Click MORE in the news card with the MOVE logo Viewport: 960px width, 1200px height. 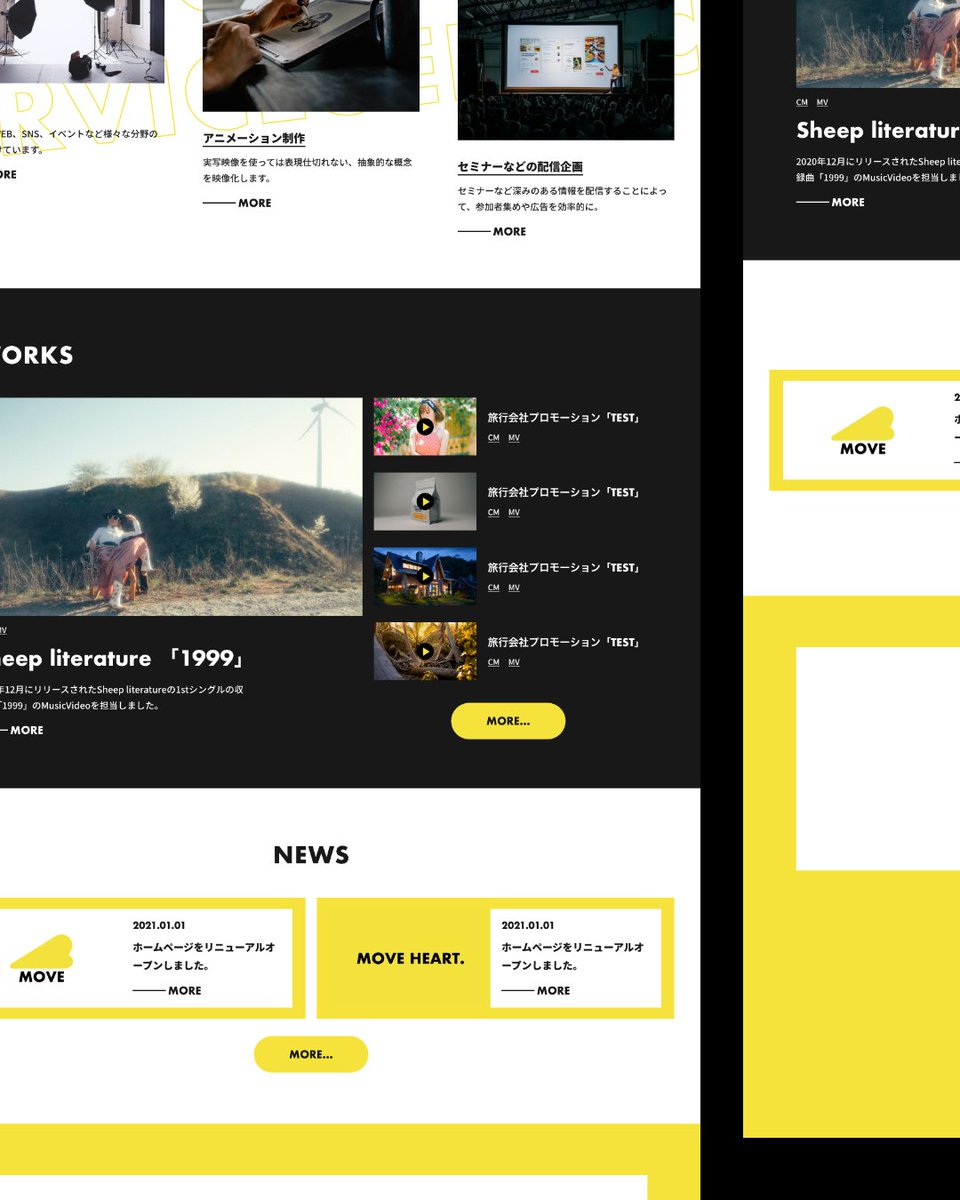point(167,991)
